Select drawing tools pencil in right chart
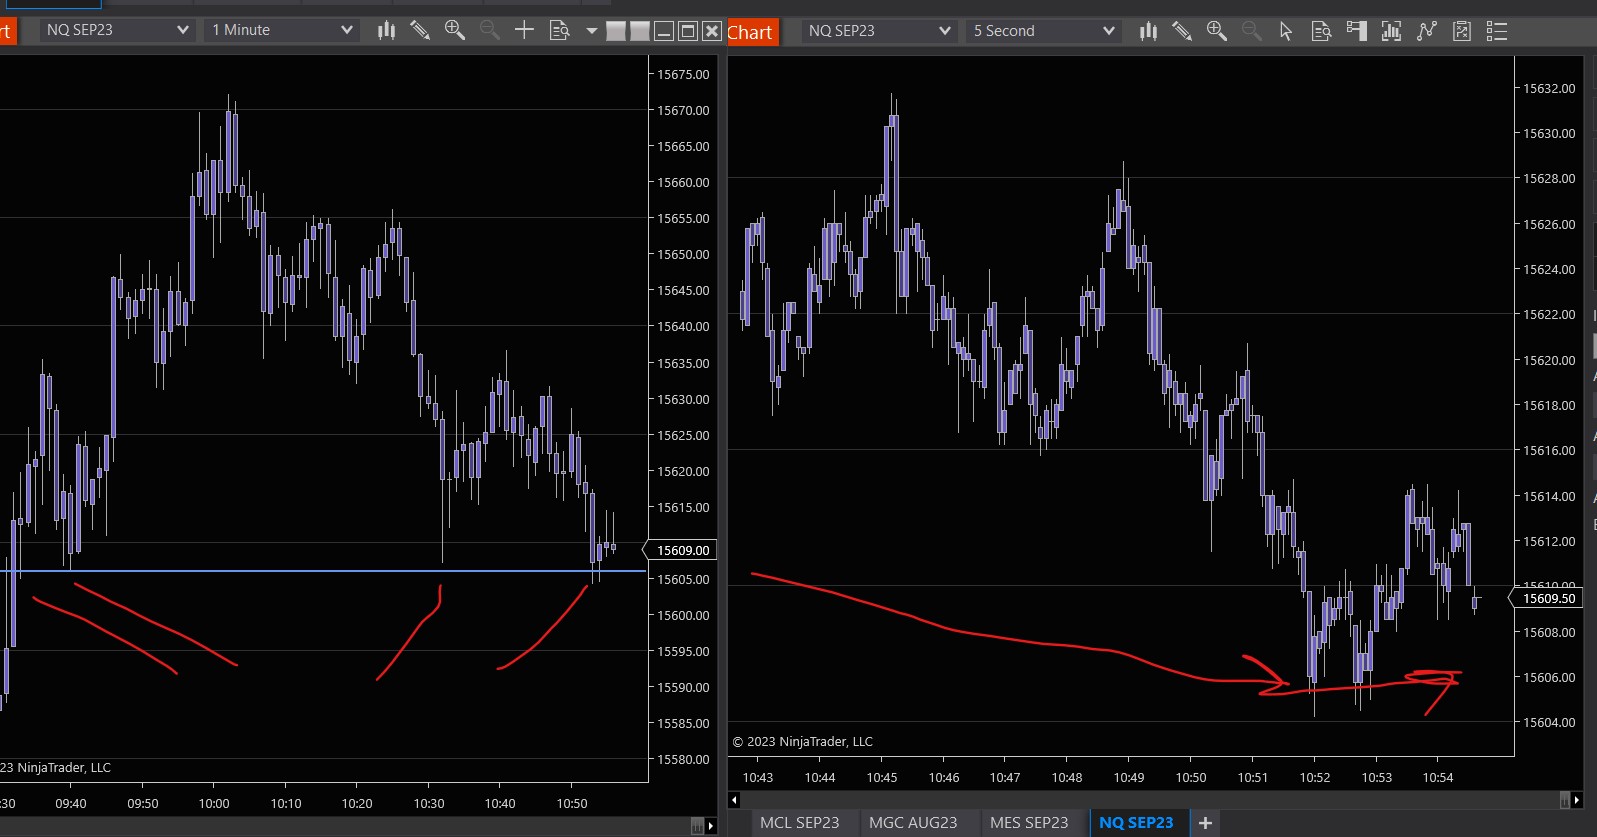The height and width of the screenshot is (837, 1597). (1181, 31)
